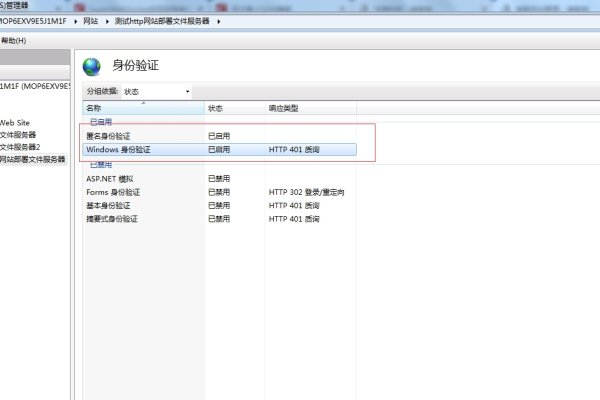This screenshot has height=400, width=600.
Task: Select the 基本身份验证 entry
Action: tap(108, 205)
